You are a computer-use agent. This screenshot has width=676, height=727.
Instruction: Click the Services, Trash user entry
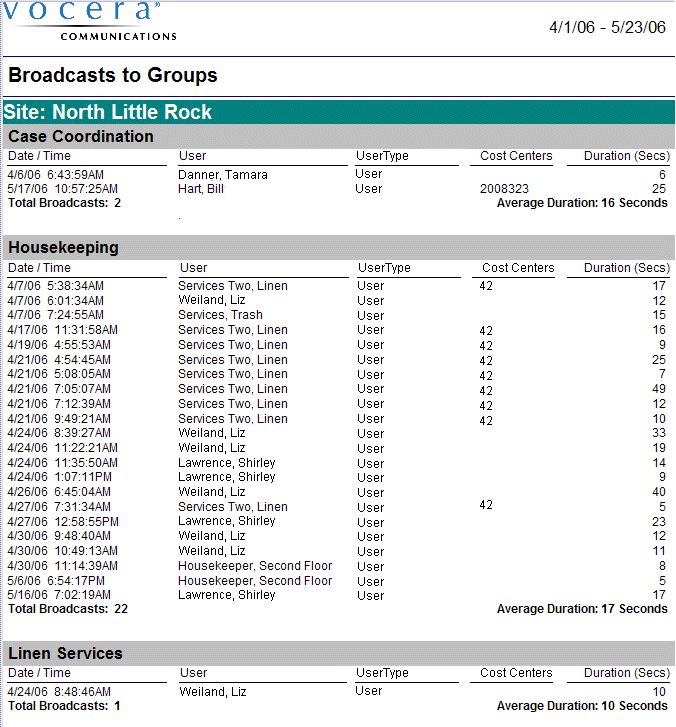tap(220, 315)
